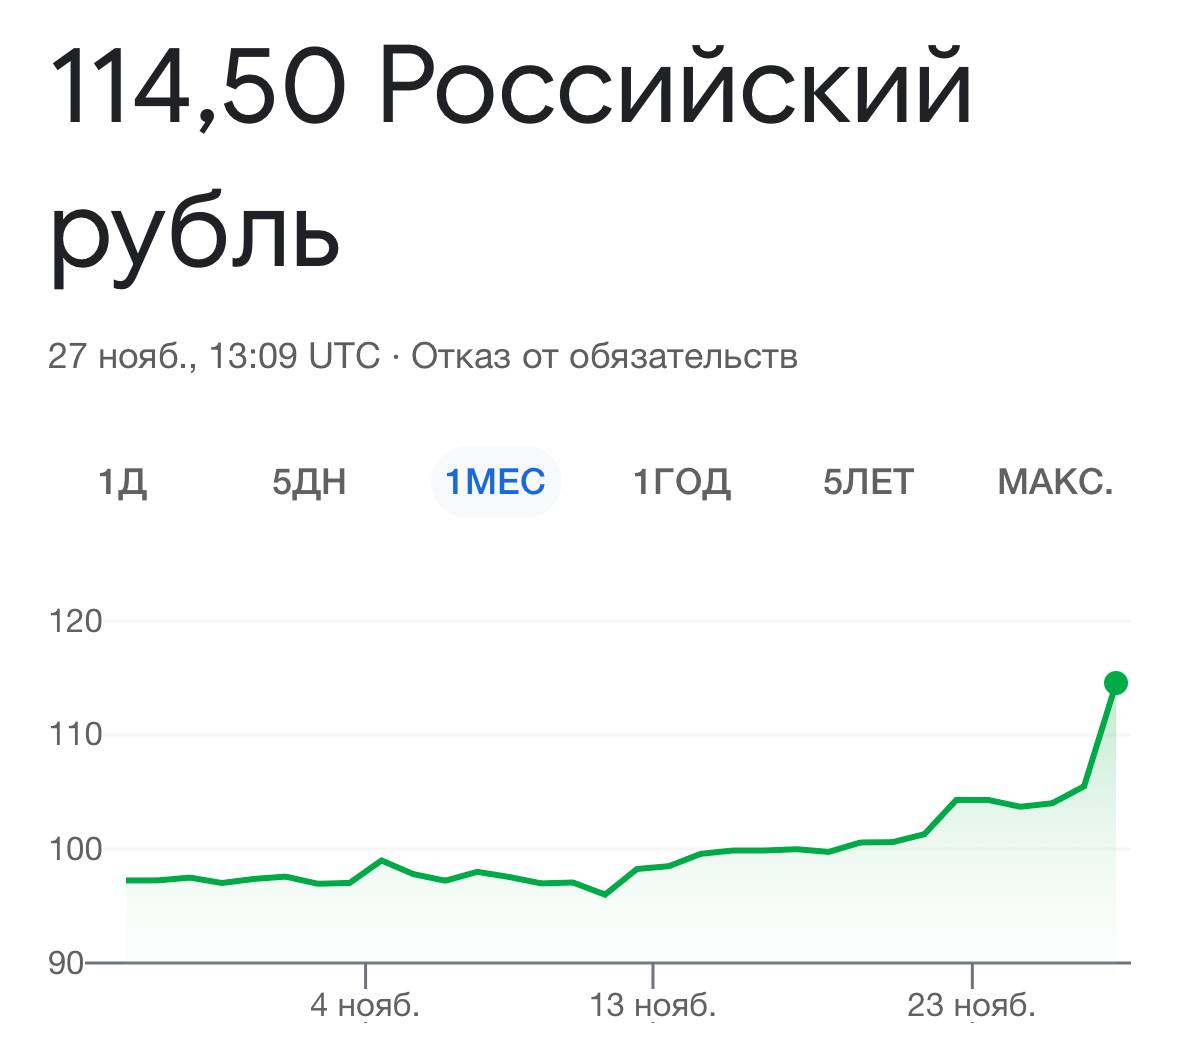Click the 13 нояб. axis tick
The height and width of the screenshot is (1058, 1179).
(653, 1005)
